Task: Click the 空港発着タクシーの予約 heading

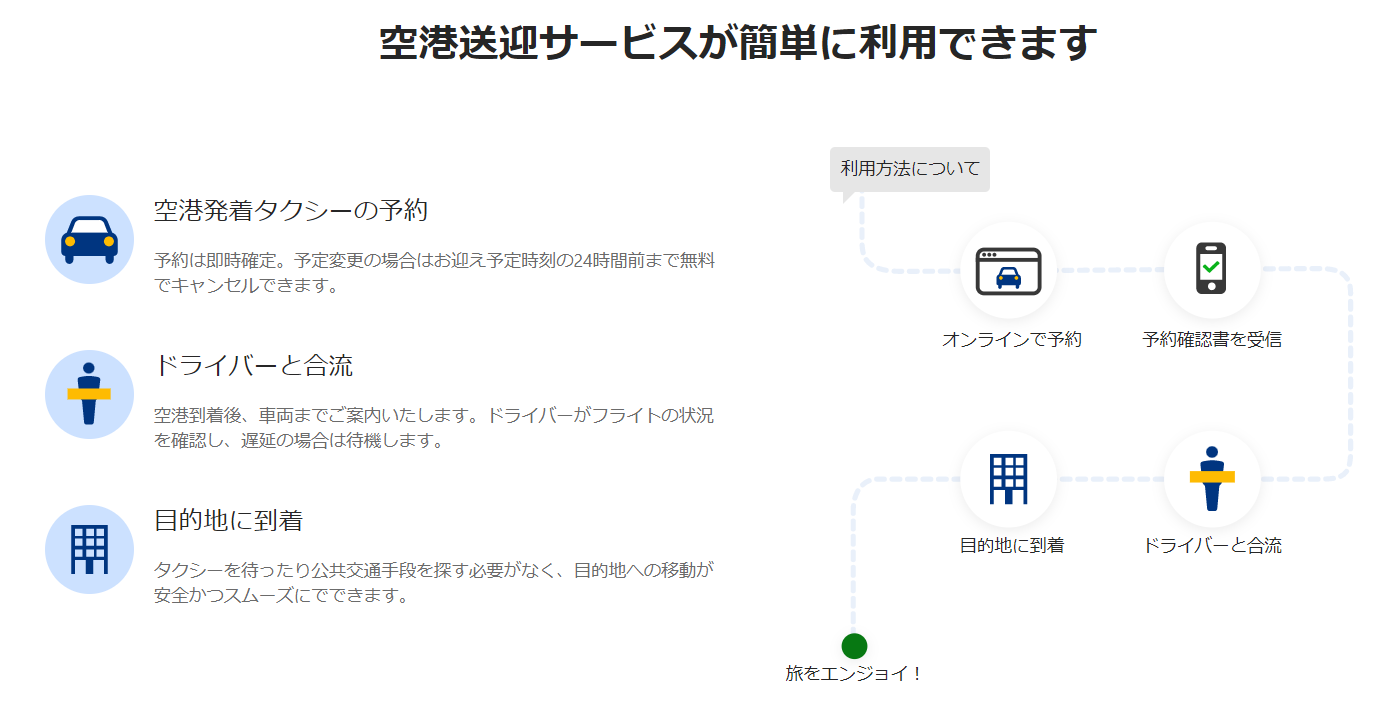Action: click(x=291, y=211)
